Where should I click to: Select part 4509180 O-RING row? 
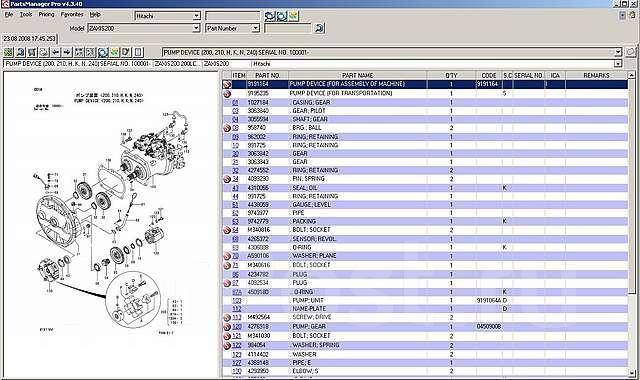[425, 292]
